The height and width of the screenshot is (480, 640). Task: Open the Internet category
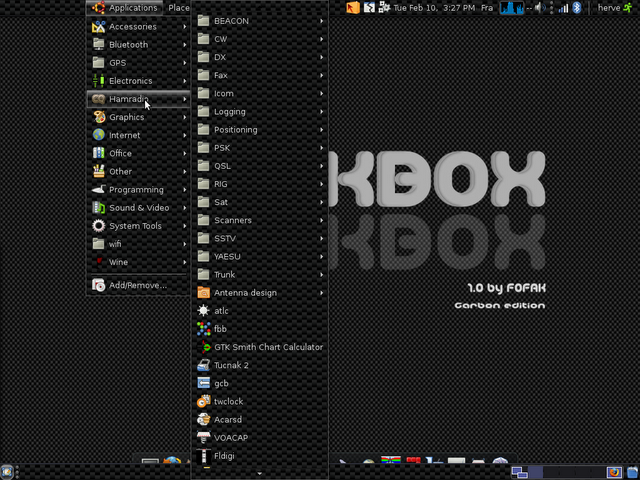click(138, 135)
